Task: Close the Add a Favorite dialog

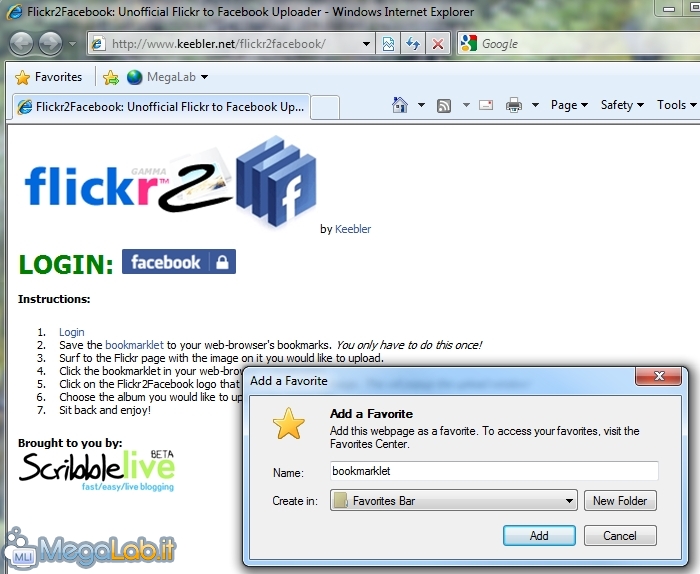Action: point(658,376)
